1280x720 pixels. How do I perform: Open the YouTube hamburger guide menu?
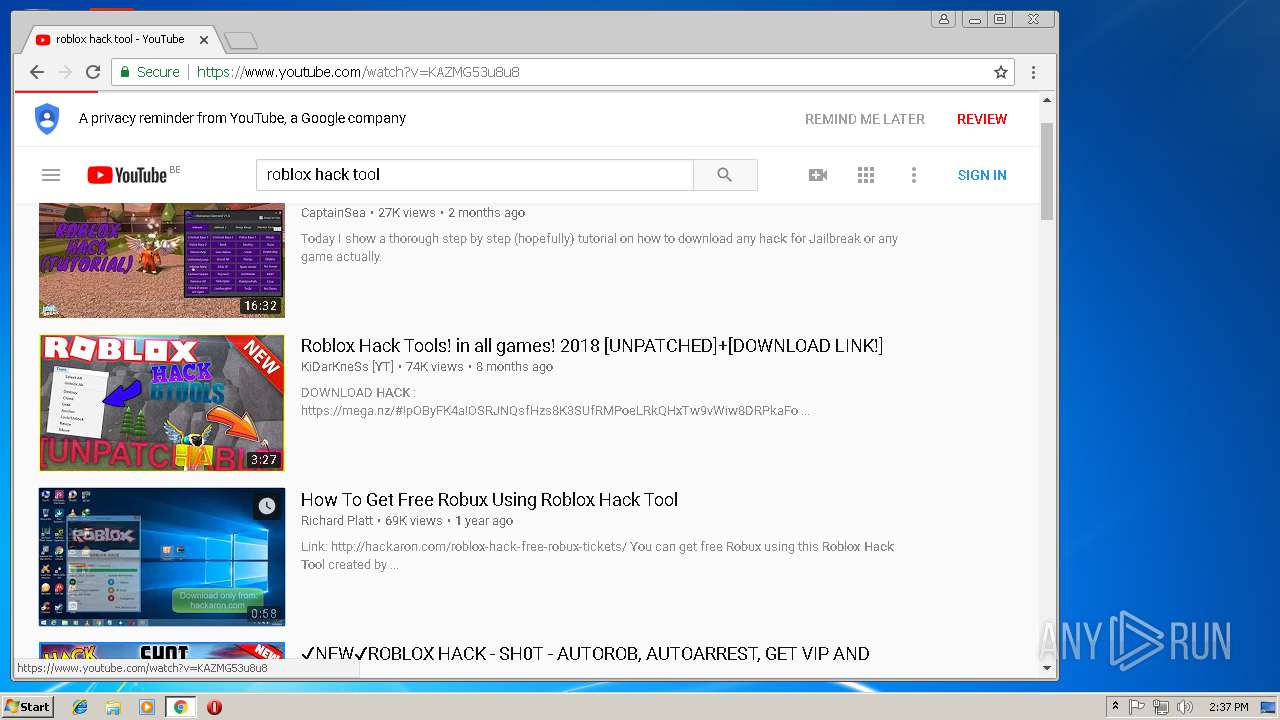[51, 175]
